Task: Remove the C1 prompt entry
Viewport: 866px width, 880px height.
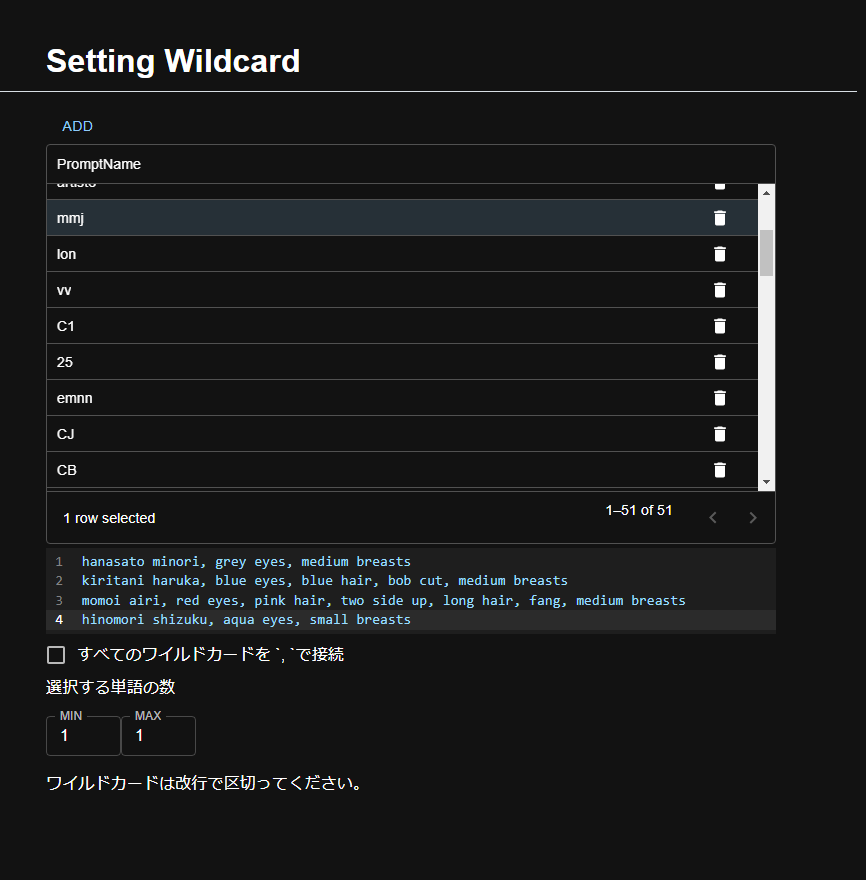Action: 719,326
